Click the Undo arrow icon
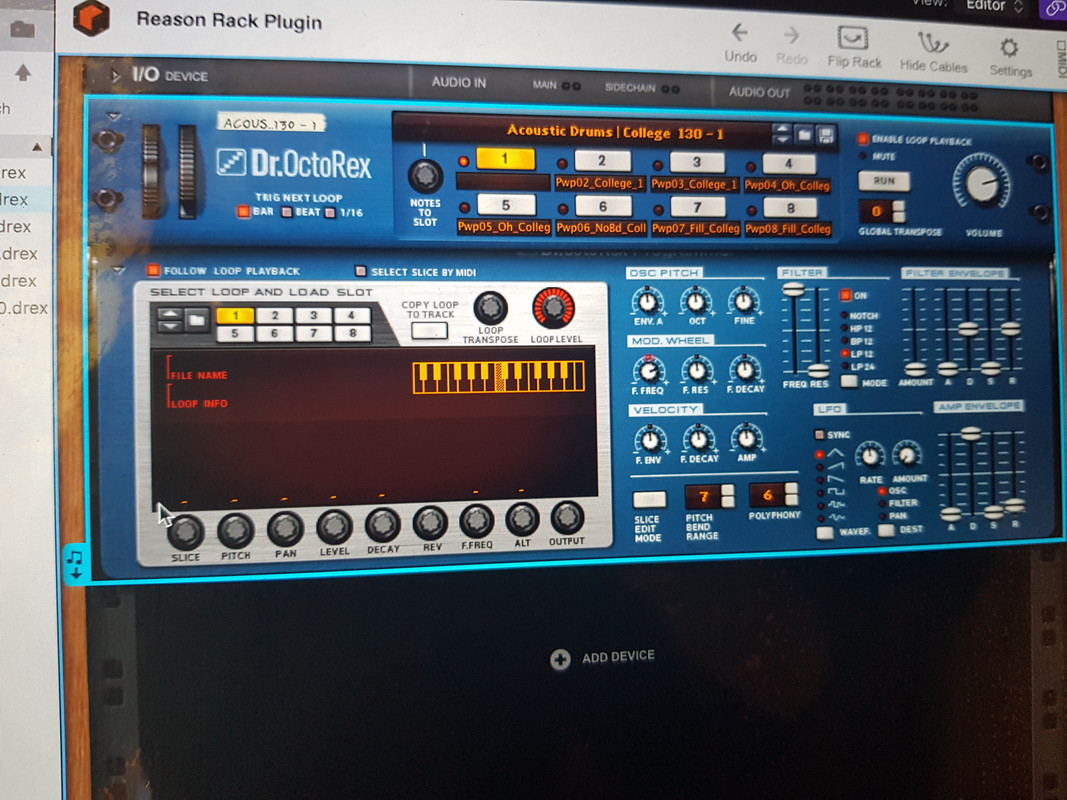The height and width of the screenshot is (800, 1067). (x=740, y=32)
